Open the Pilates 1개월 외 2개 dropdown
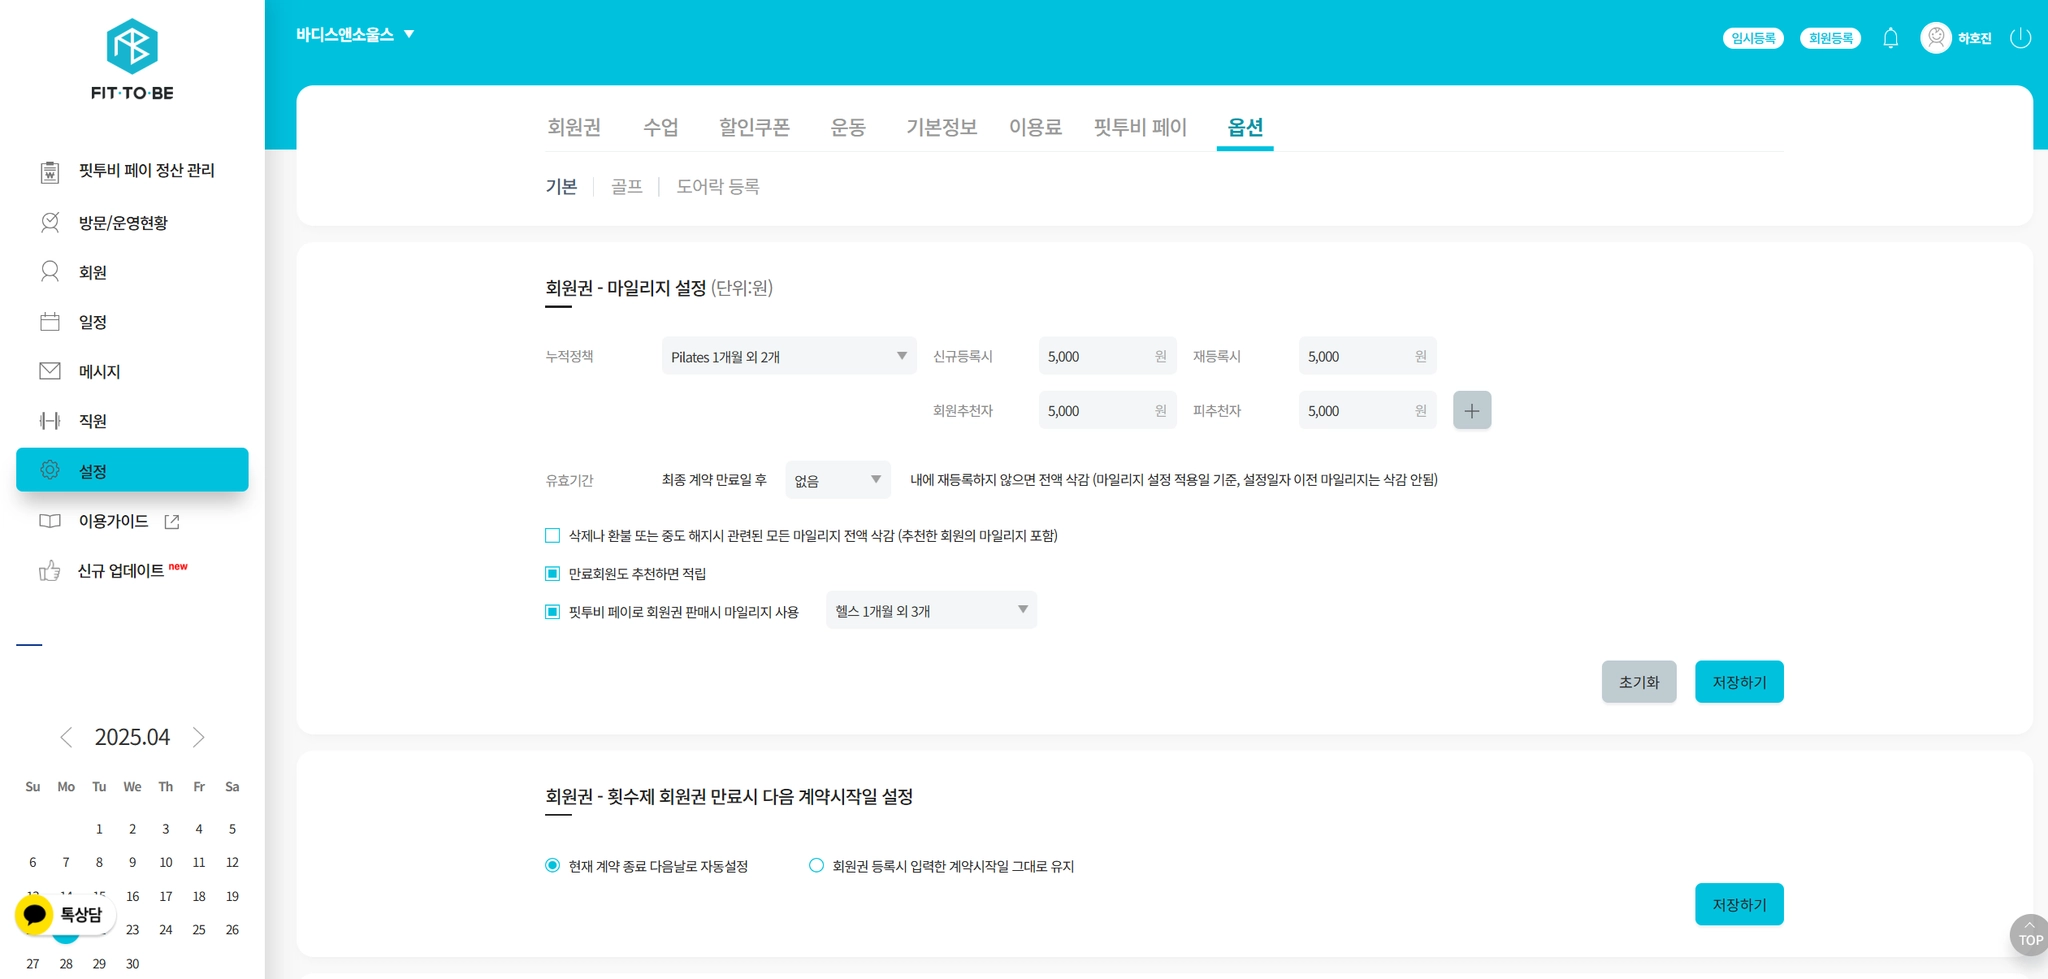This screenshot has width=2048, height=979. click(789, 356)
